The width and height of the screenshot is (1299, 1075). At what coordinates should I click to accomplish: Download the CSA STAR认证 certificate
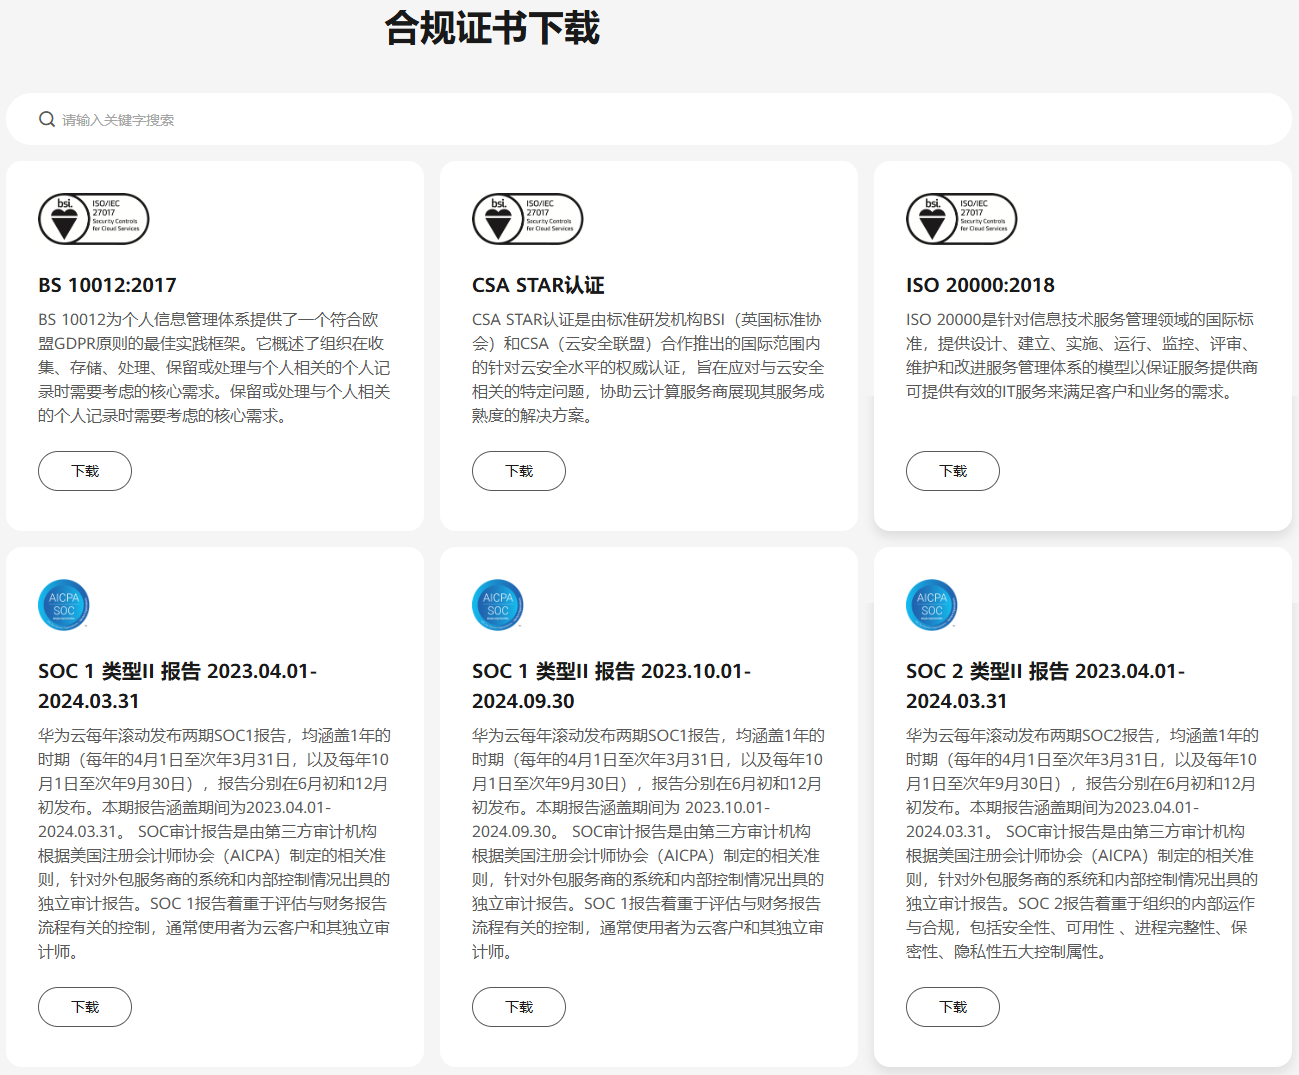tap(519, 471)
